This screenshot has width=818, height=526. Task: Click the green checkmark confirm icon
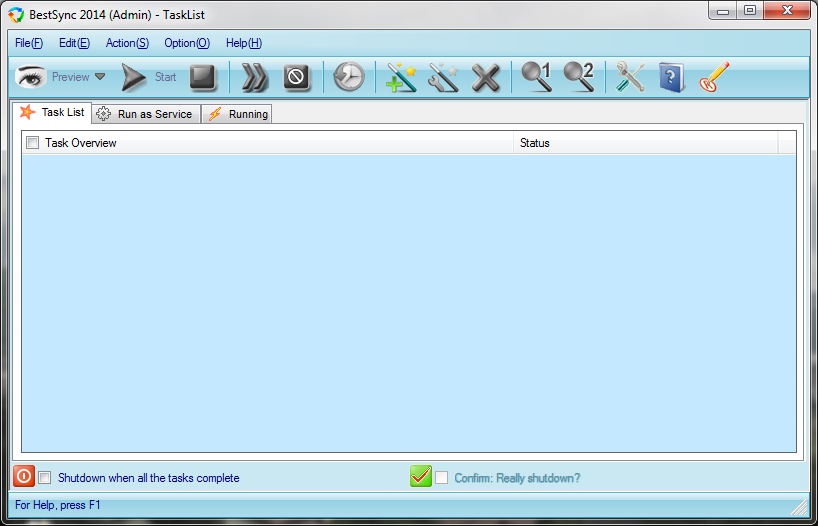pyautogui.click(x=421, y=476)
